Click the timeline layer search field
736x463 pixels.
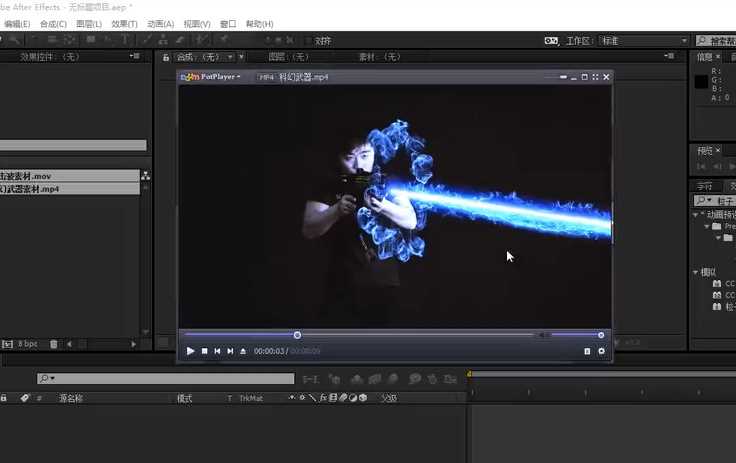166,378
